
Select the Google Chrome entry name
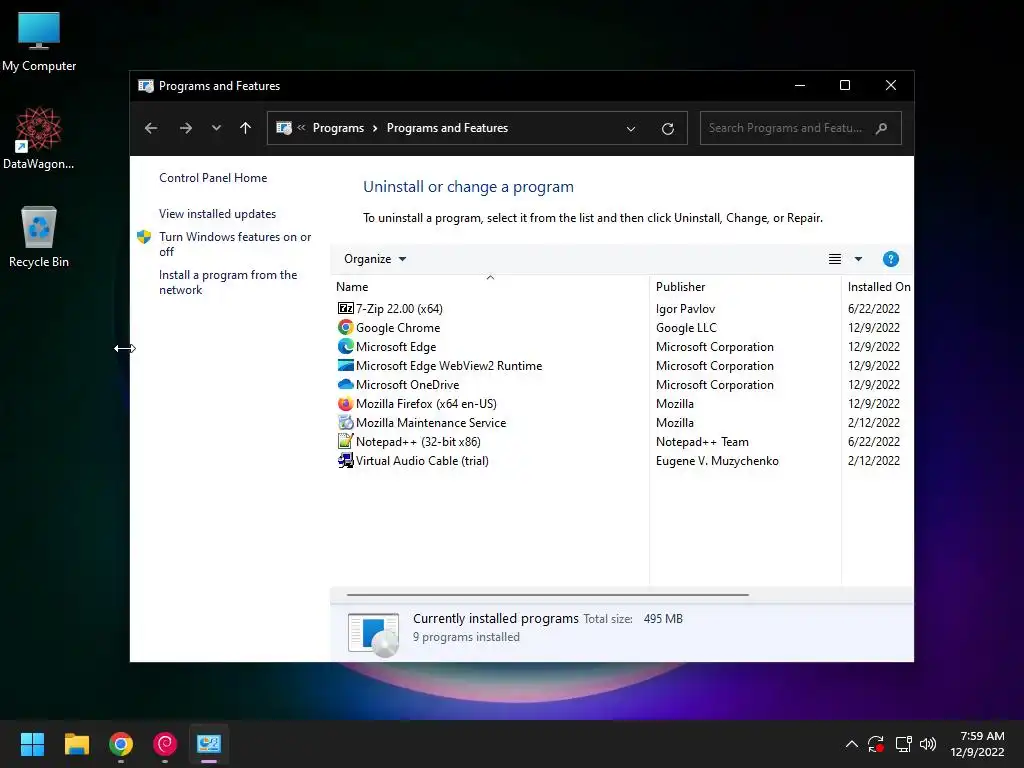(398, 327)
